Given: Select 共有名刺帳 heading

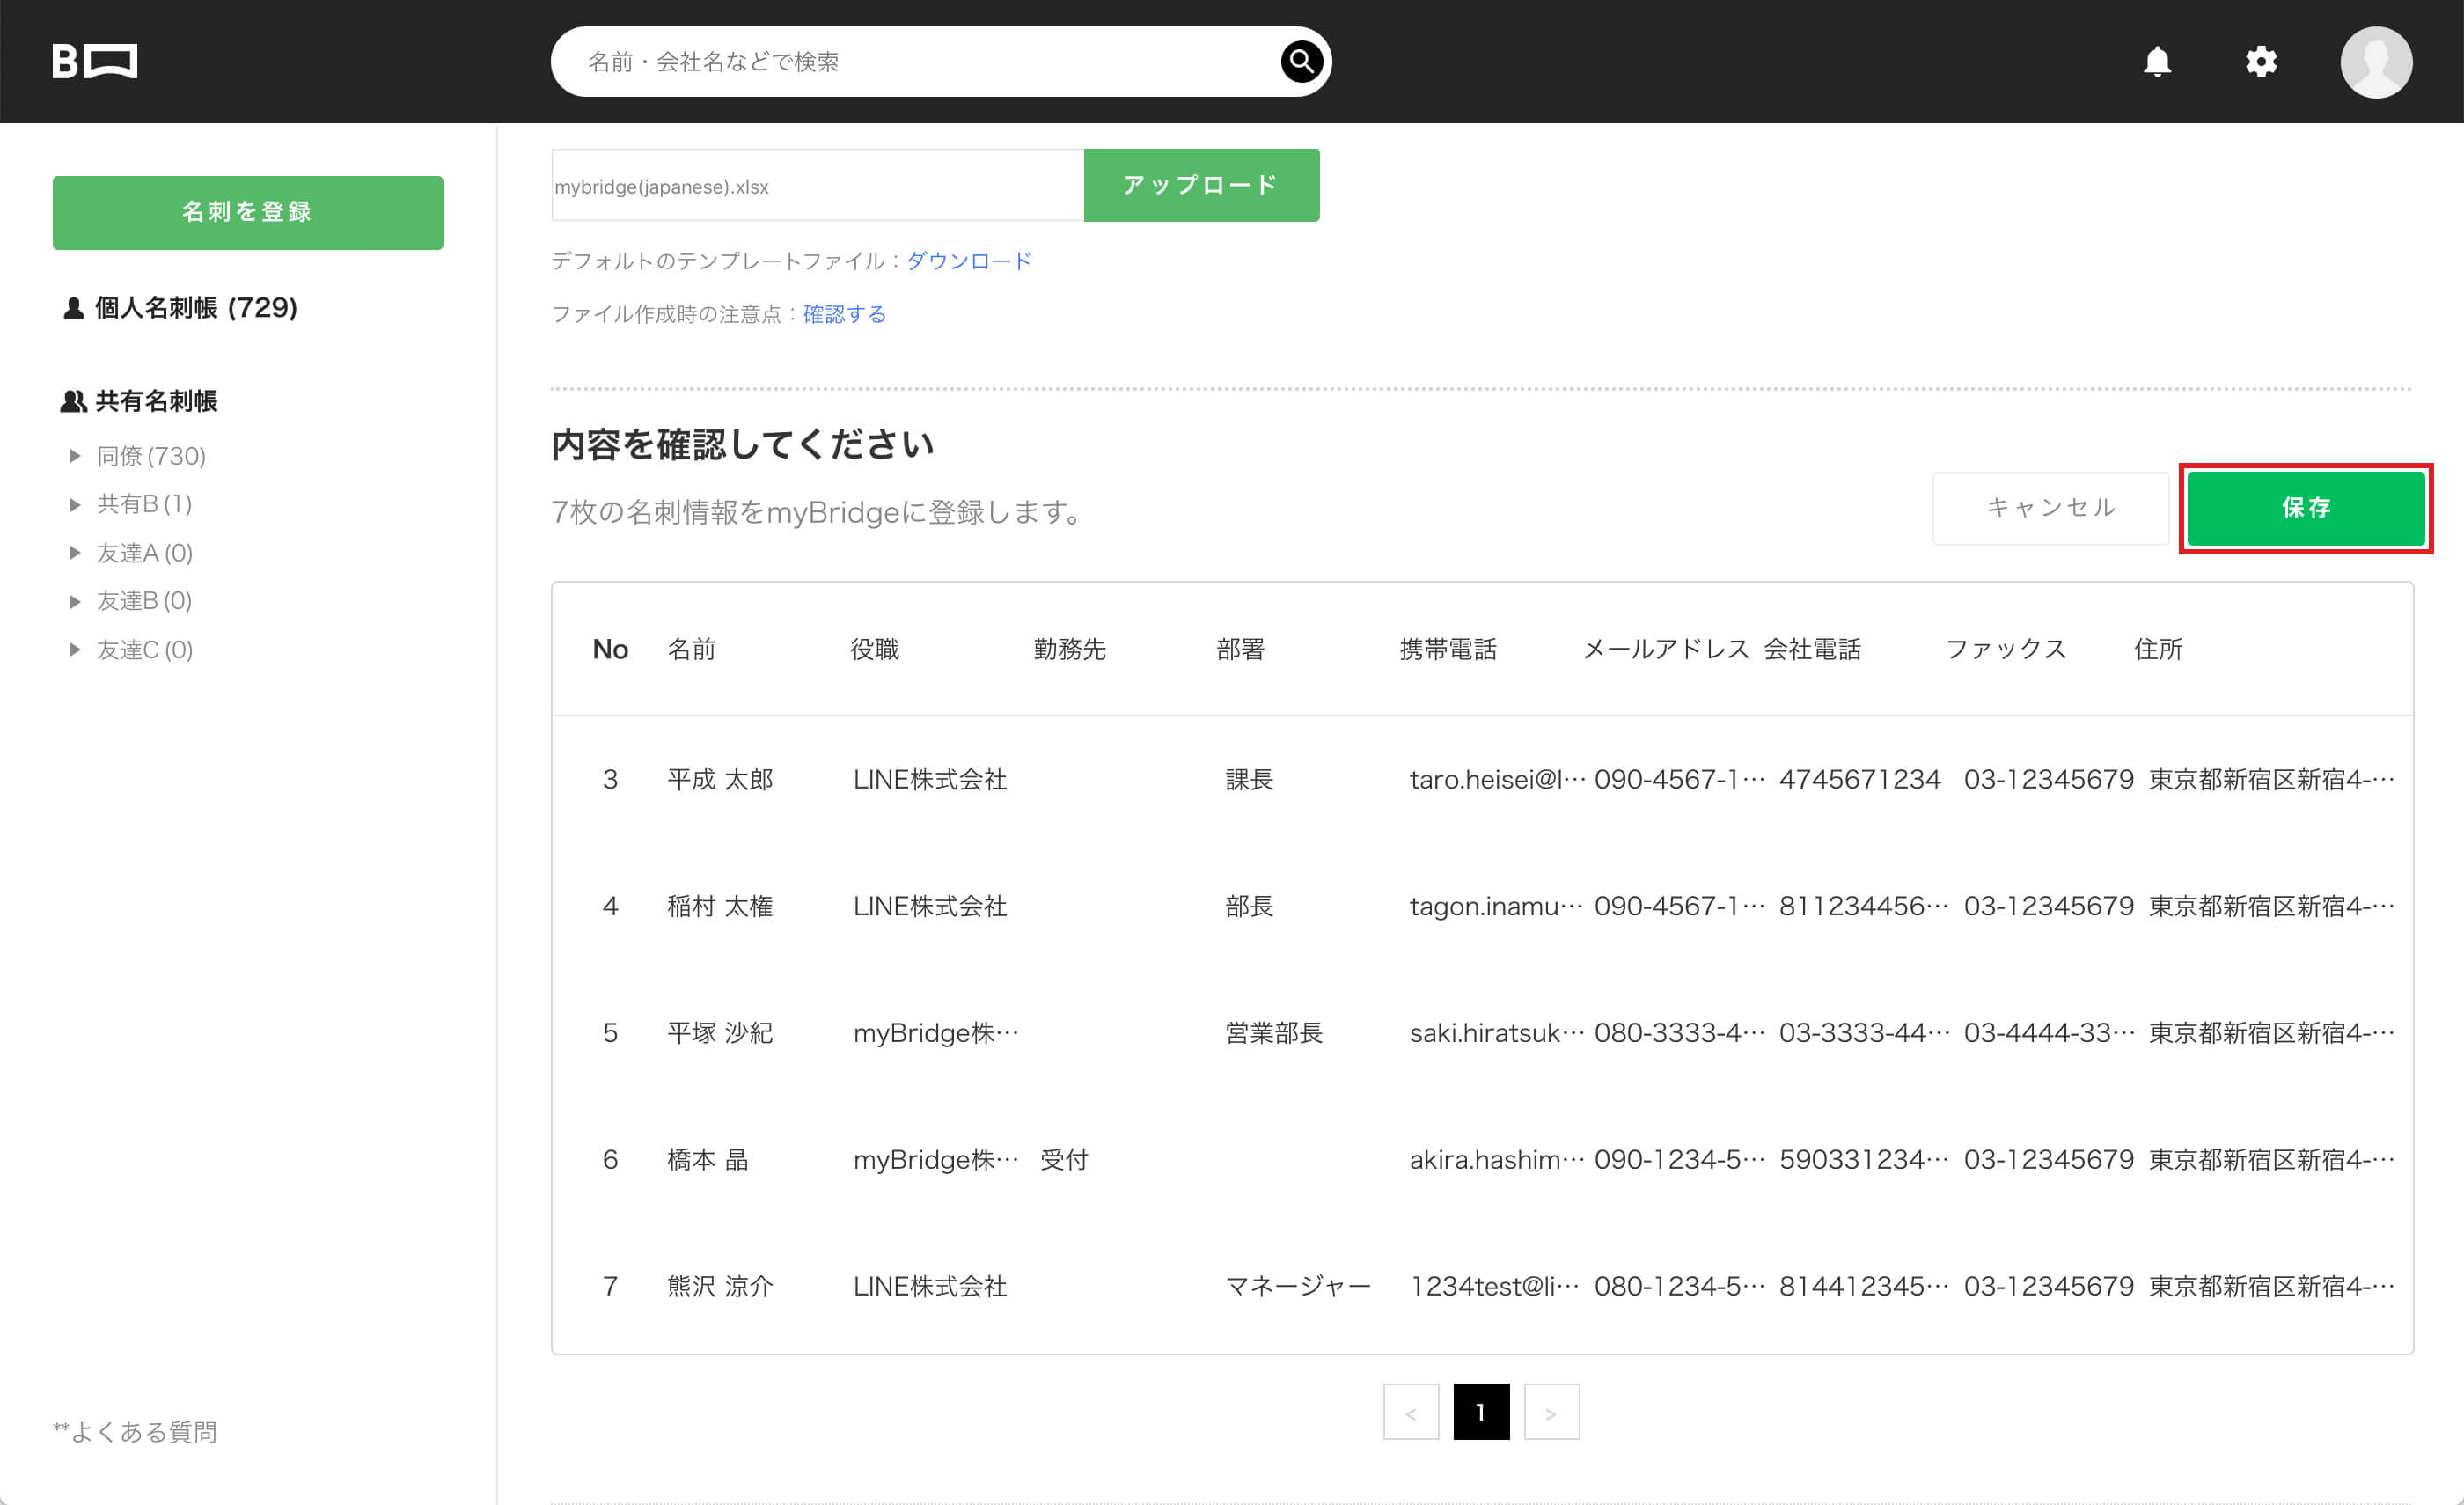Looking at the screenshot, I should [x=140, y=401].
